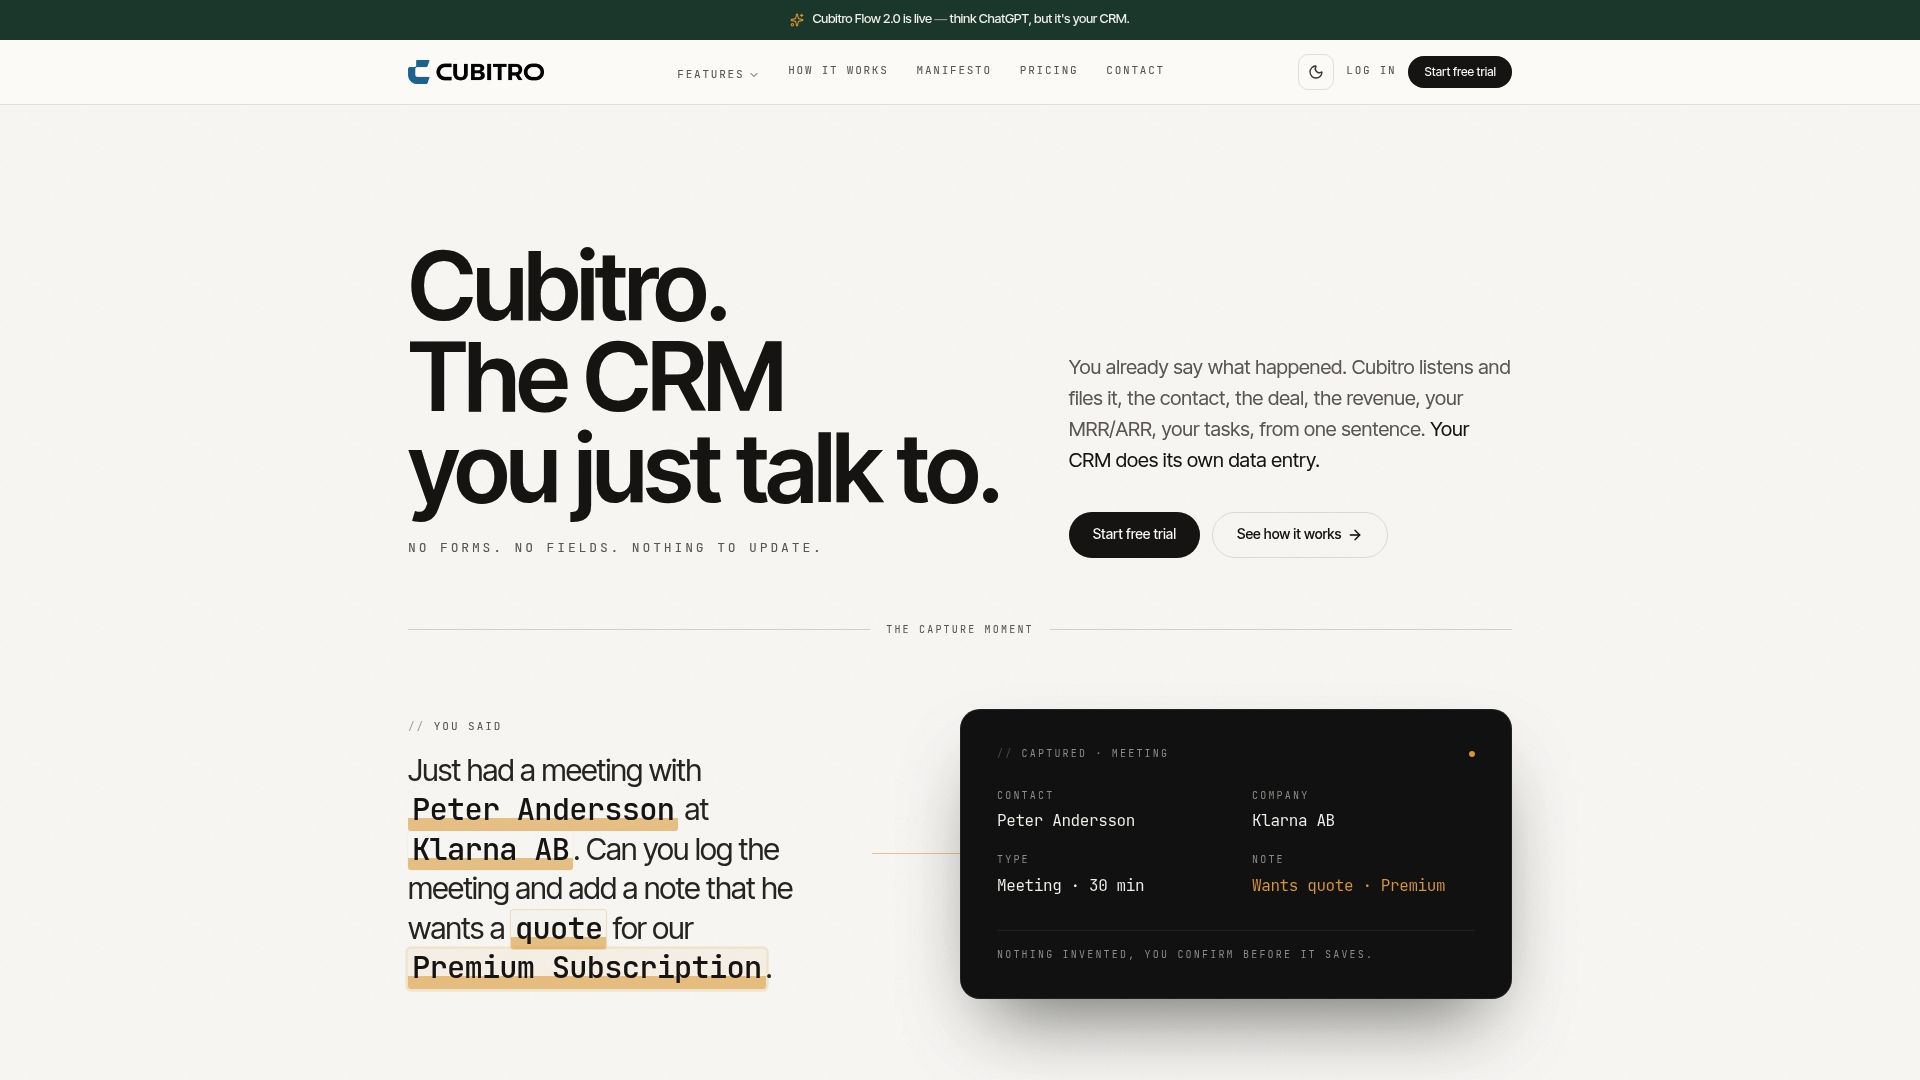
Task: Click the // CAPTURED · MEETING card header
Action: (1083, 754)
